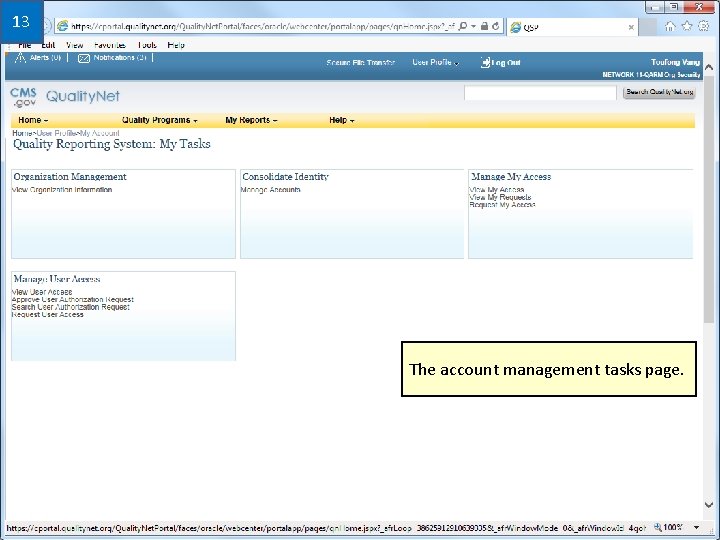Click the page refresh icon
Image resolution: width=720 pixels, height=540 pixels.
[495, 26]
